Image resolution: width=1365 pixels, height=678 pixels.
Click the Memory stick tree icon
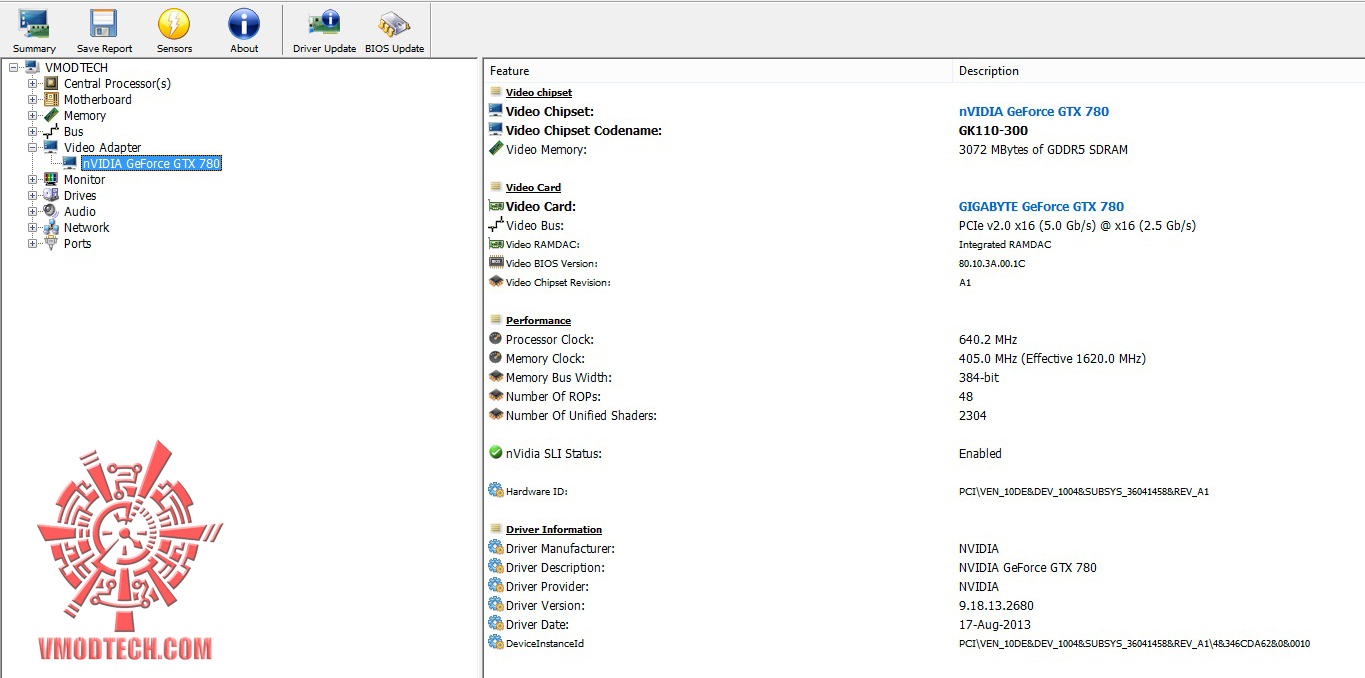click(x=51, y=115)
